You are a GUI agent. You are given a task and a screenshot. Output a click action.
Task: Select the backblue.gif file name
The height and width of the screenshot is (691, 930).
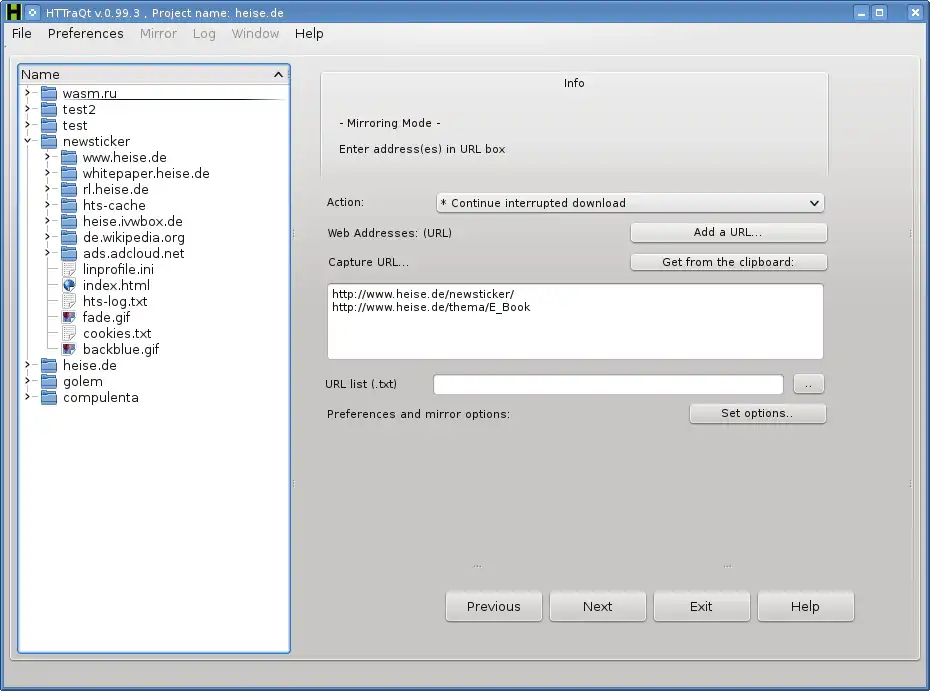coord(121,349)
